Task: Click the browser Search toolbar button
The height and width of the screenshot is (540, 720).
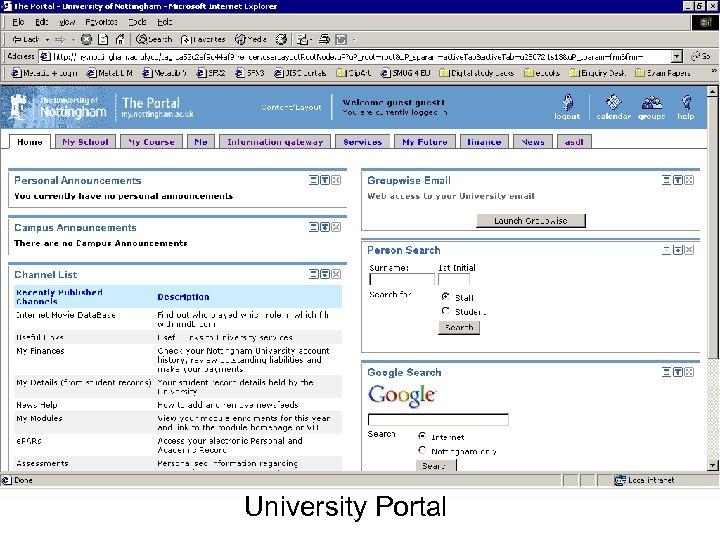Action: pyautogui.click(x=154, y=39)
